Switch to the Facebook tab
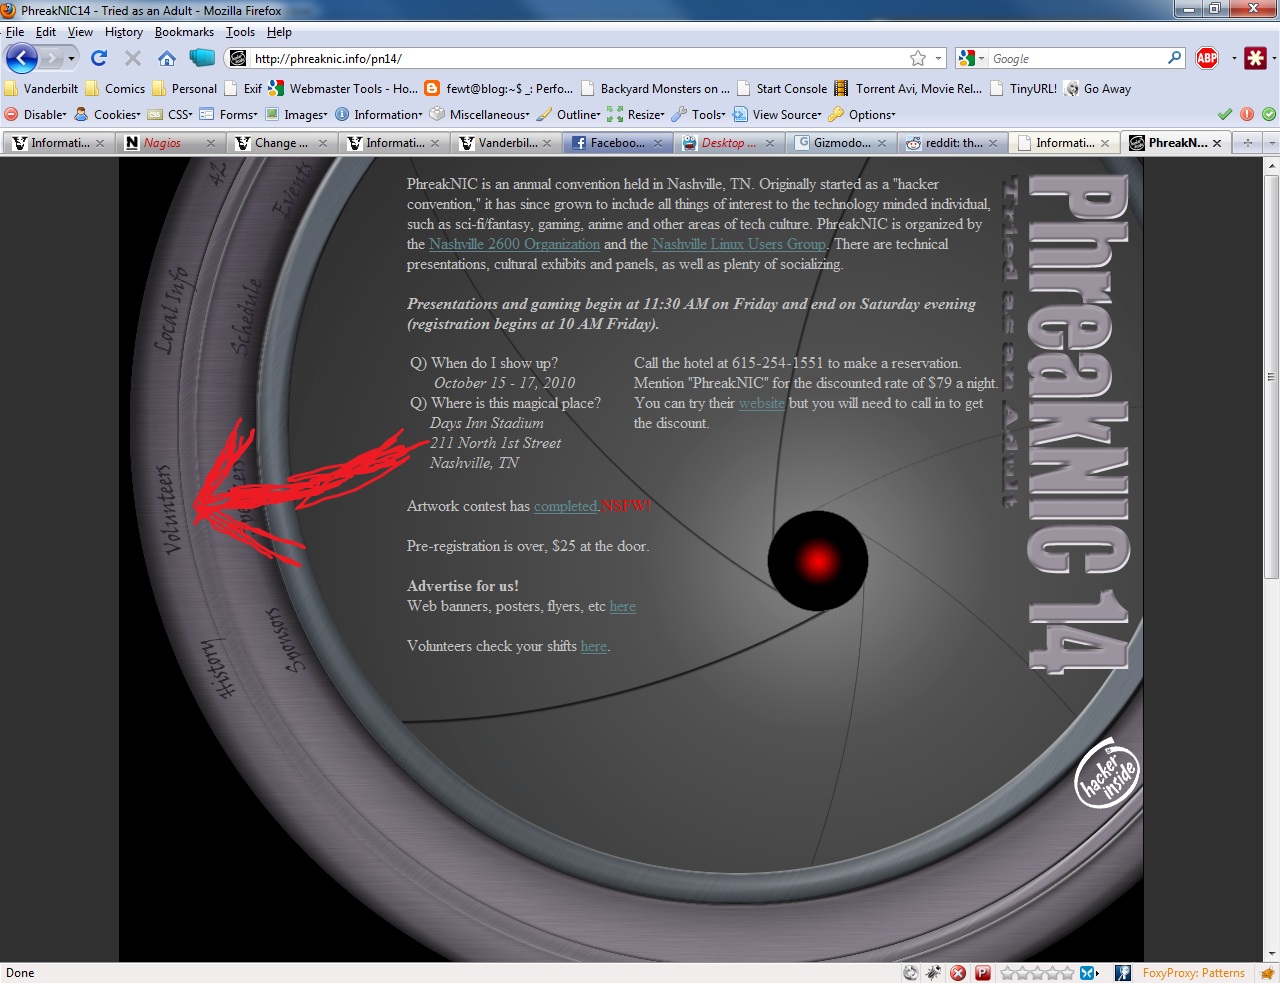1280x984 pixels. (x=617, y=143)
